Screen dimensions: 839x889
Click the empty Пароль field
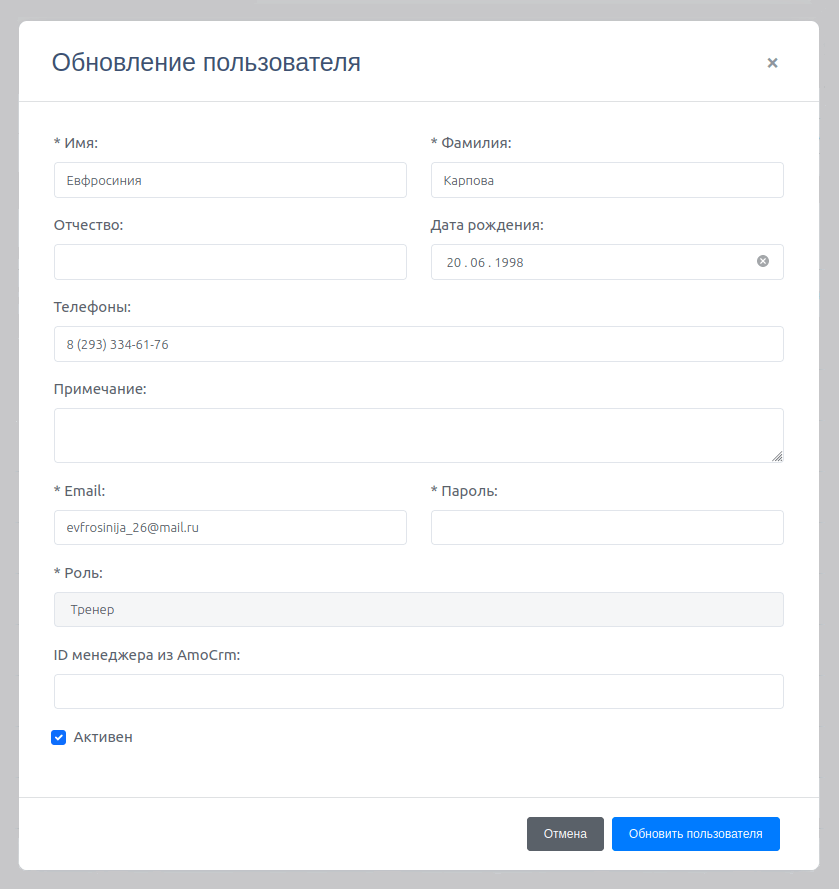(x=607, y=527)
